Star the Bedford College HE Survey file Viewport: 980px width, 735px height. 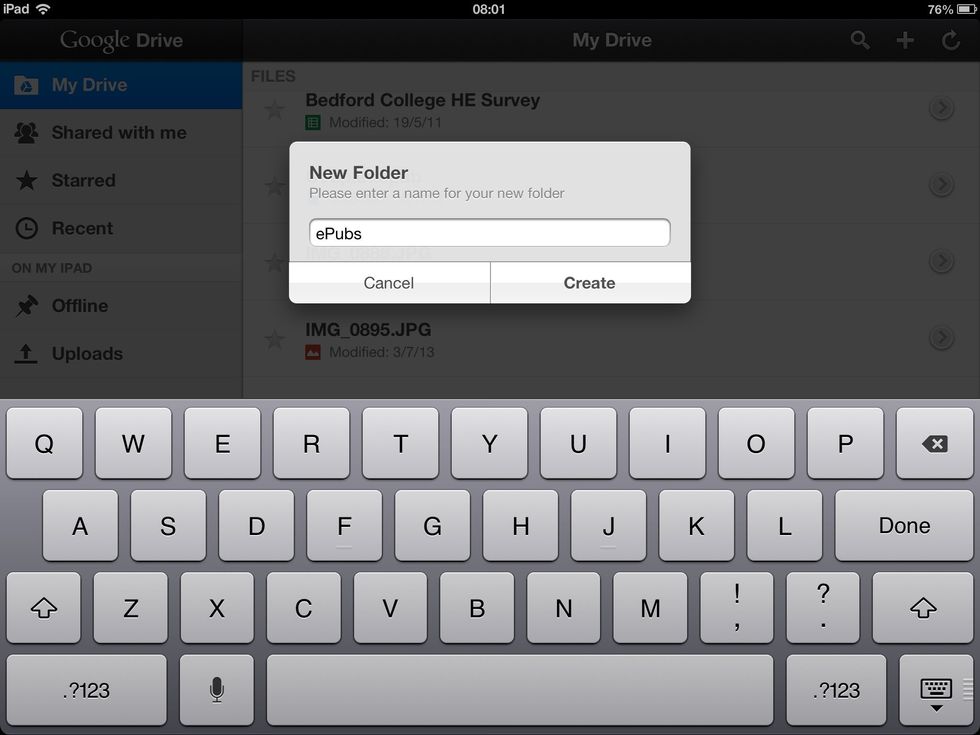pos(274,111)
